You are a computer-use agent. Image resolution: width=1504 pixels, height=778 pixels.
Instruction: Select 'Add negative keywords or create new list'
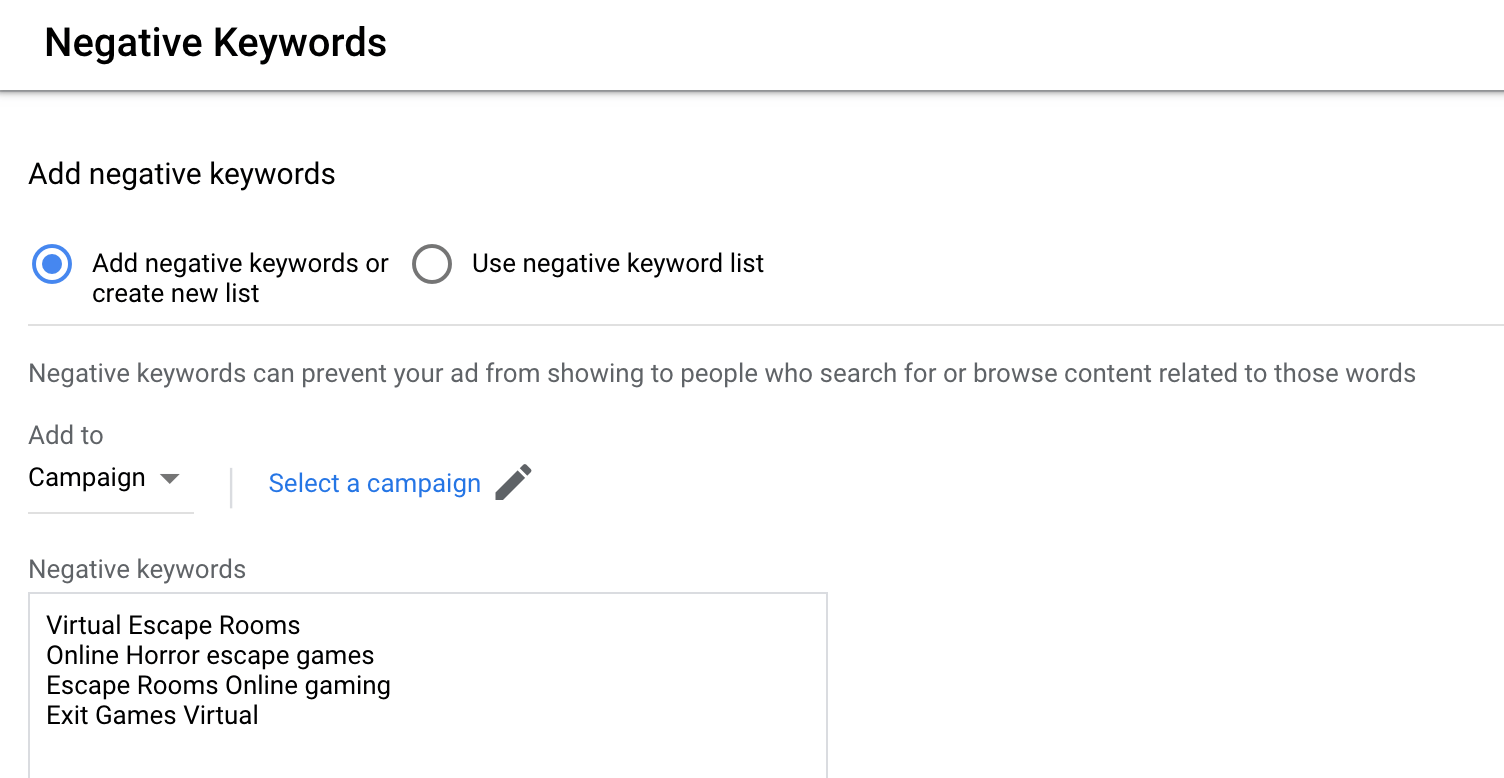click(51, 263)
